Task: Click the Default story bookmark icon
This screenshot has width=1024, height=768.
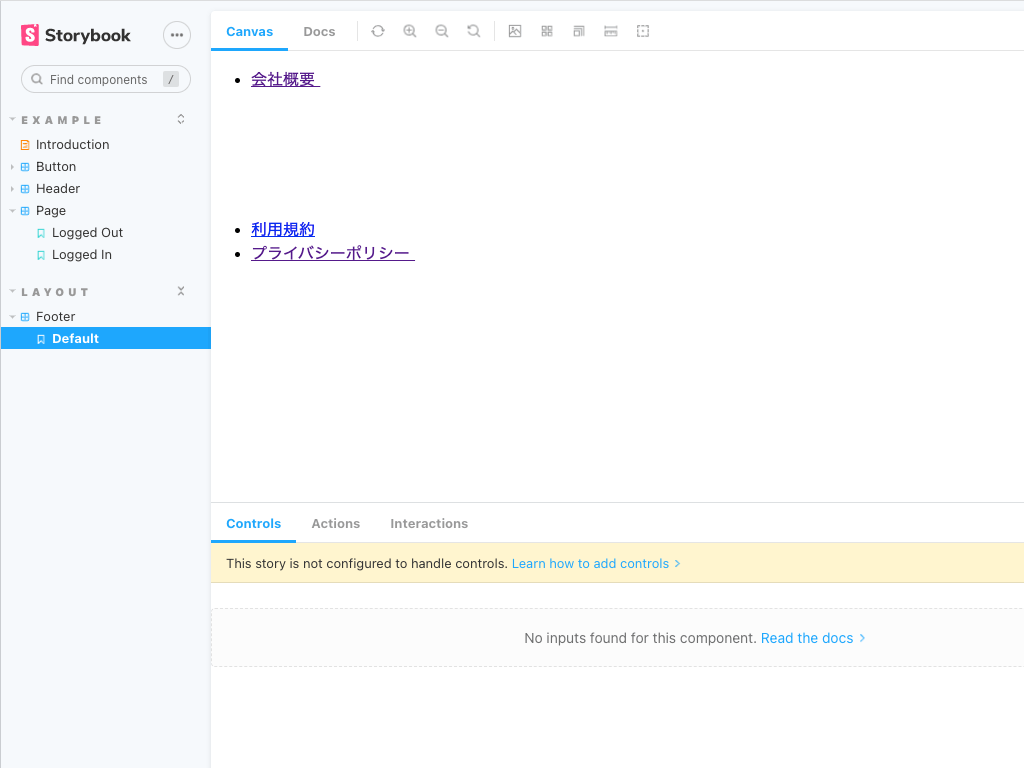Action: point(41,339)
